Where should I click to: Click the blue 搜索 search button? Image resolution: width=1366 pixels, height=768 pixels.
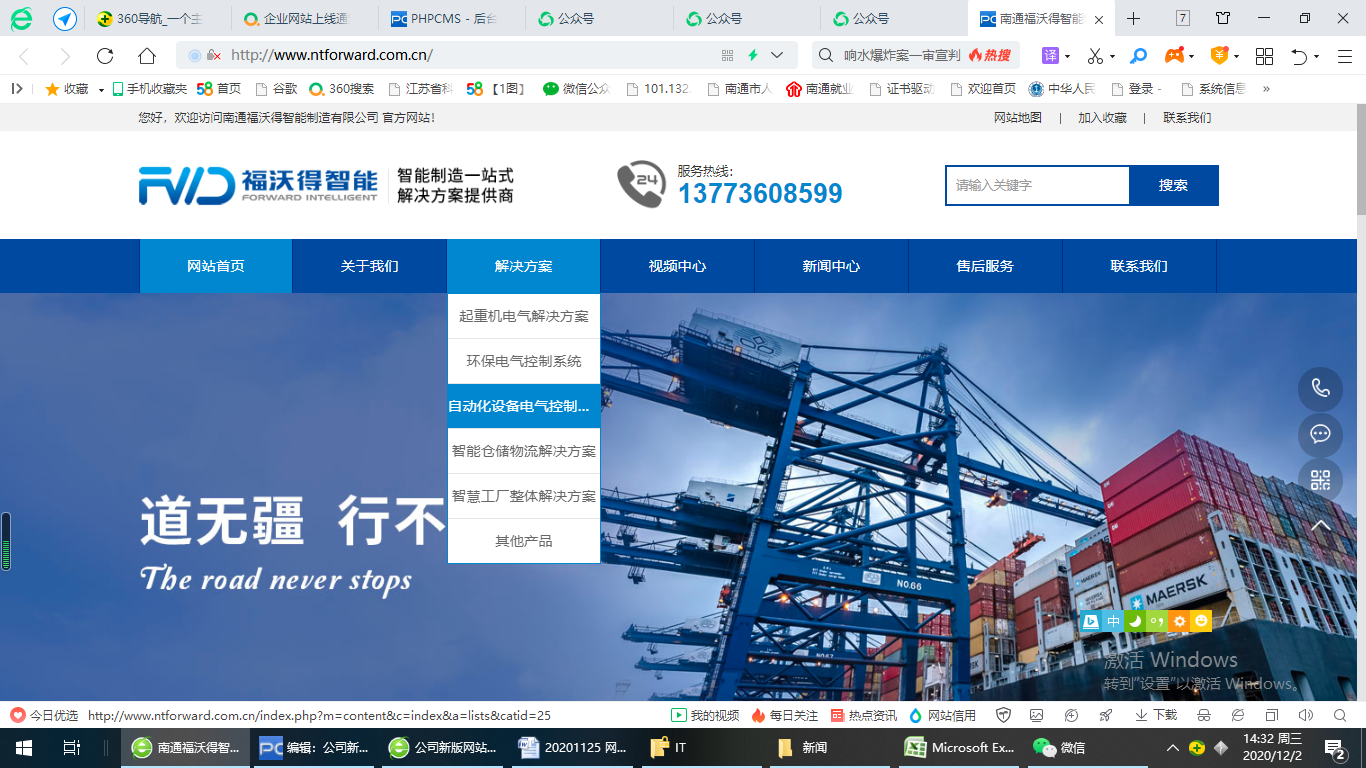(x=1173, y=185)
